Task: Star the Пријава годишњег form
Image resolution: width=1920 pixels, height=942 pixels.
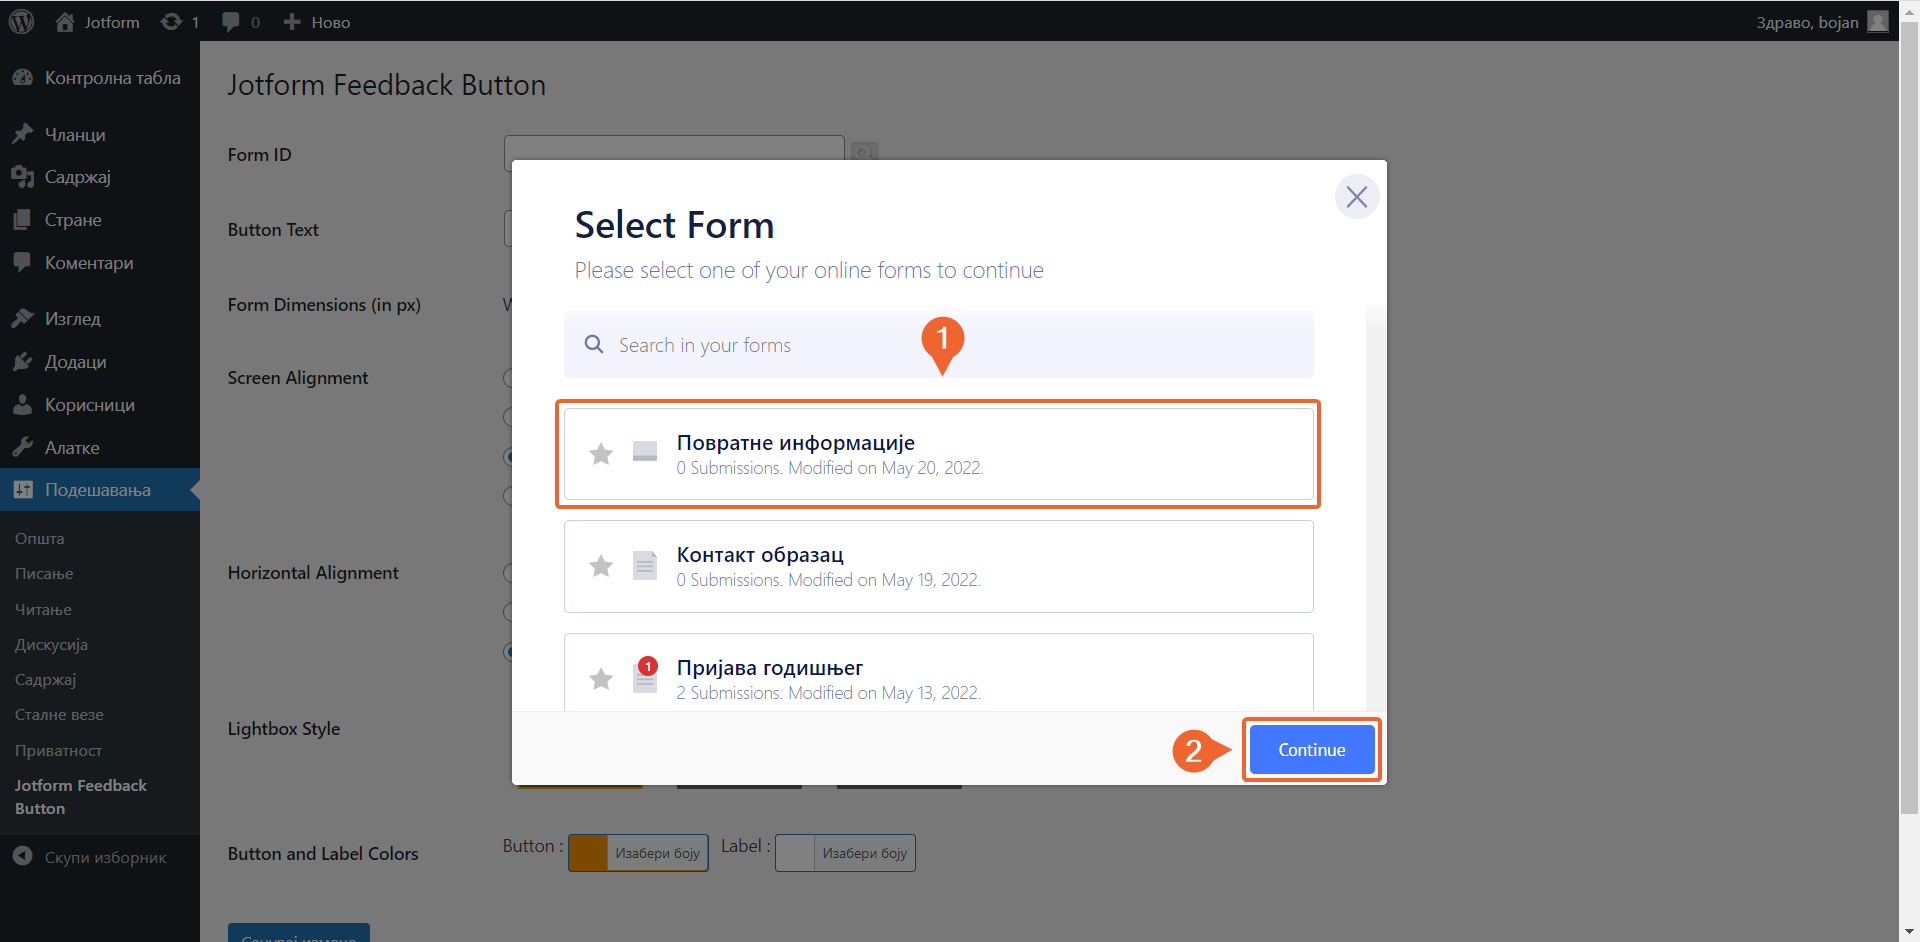Action: pos(601,679)
